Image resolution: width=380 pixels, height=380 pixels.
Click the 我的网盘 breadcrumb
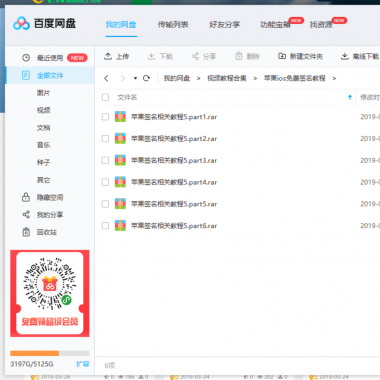[x=177, y=78]
